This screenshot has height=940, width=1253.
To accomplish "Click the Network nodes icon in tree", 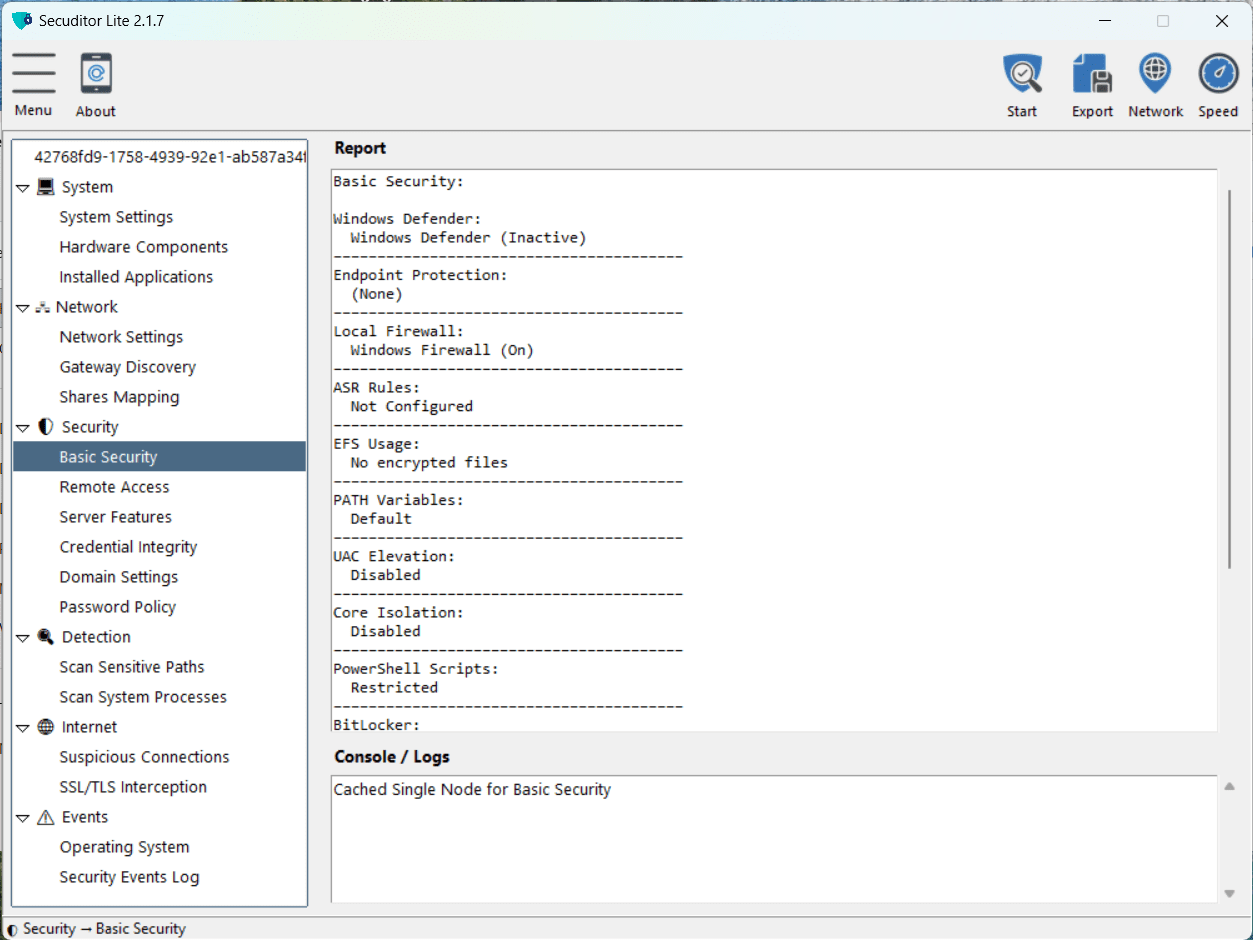I will pyautogui.click(x=43, y=307).
